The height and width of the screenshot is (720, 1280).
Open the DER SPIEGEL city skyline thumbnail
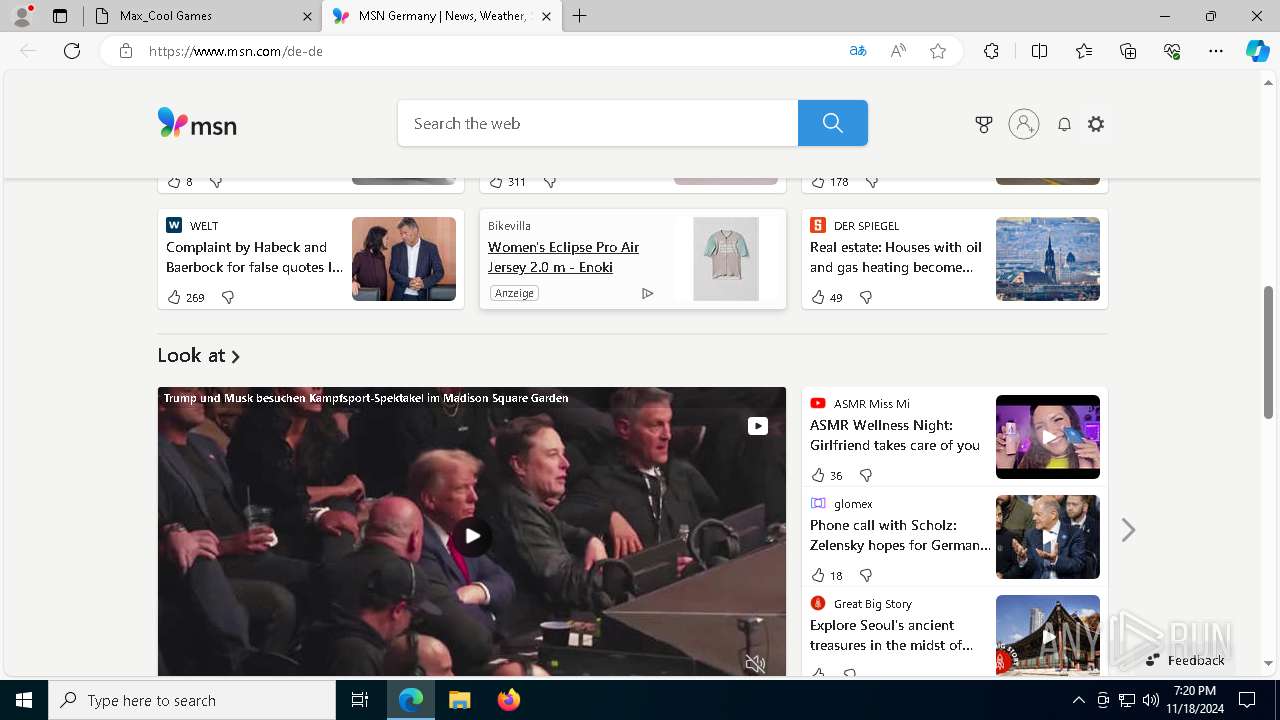pyautogui.click(x=1048, y=259)
